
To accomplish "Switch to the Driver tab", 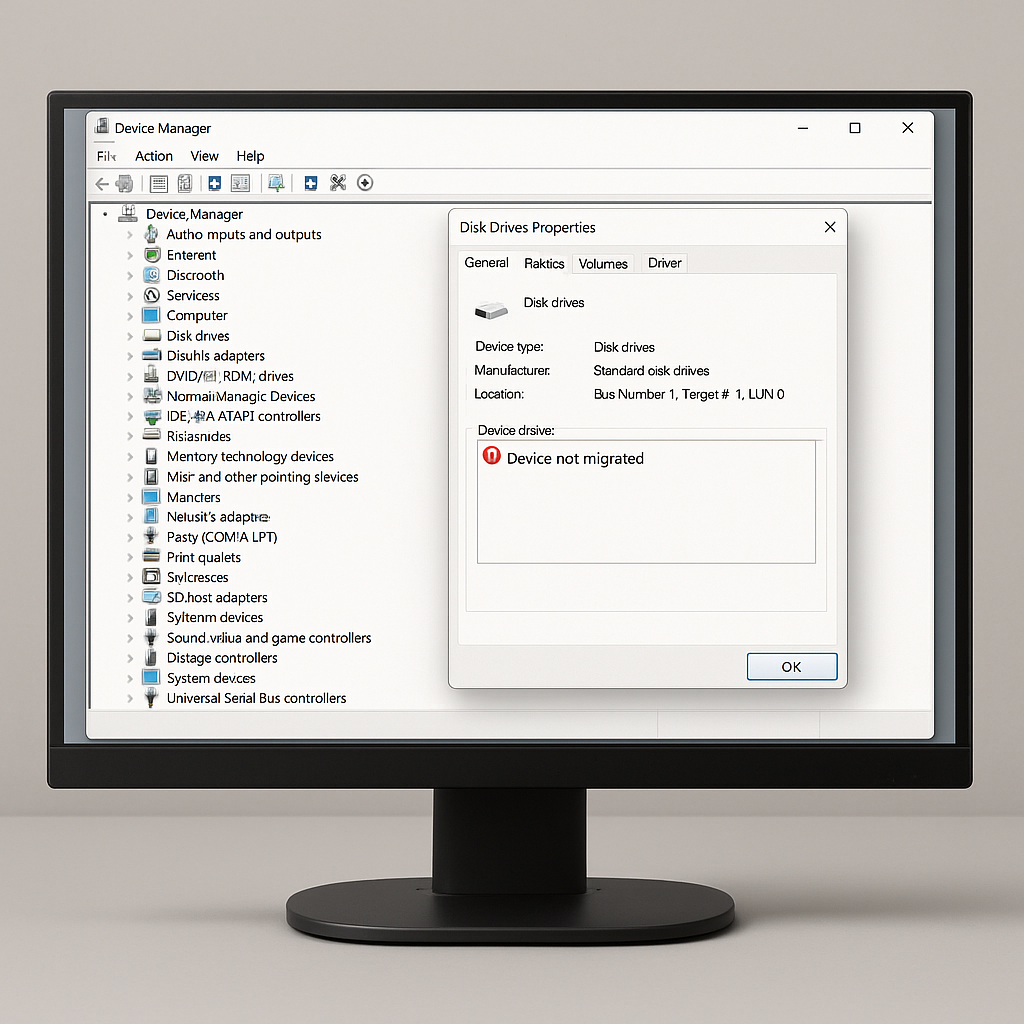I will pyautogui.click(x=664, y=263).
